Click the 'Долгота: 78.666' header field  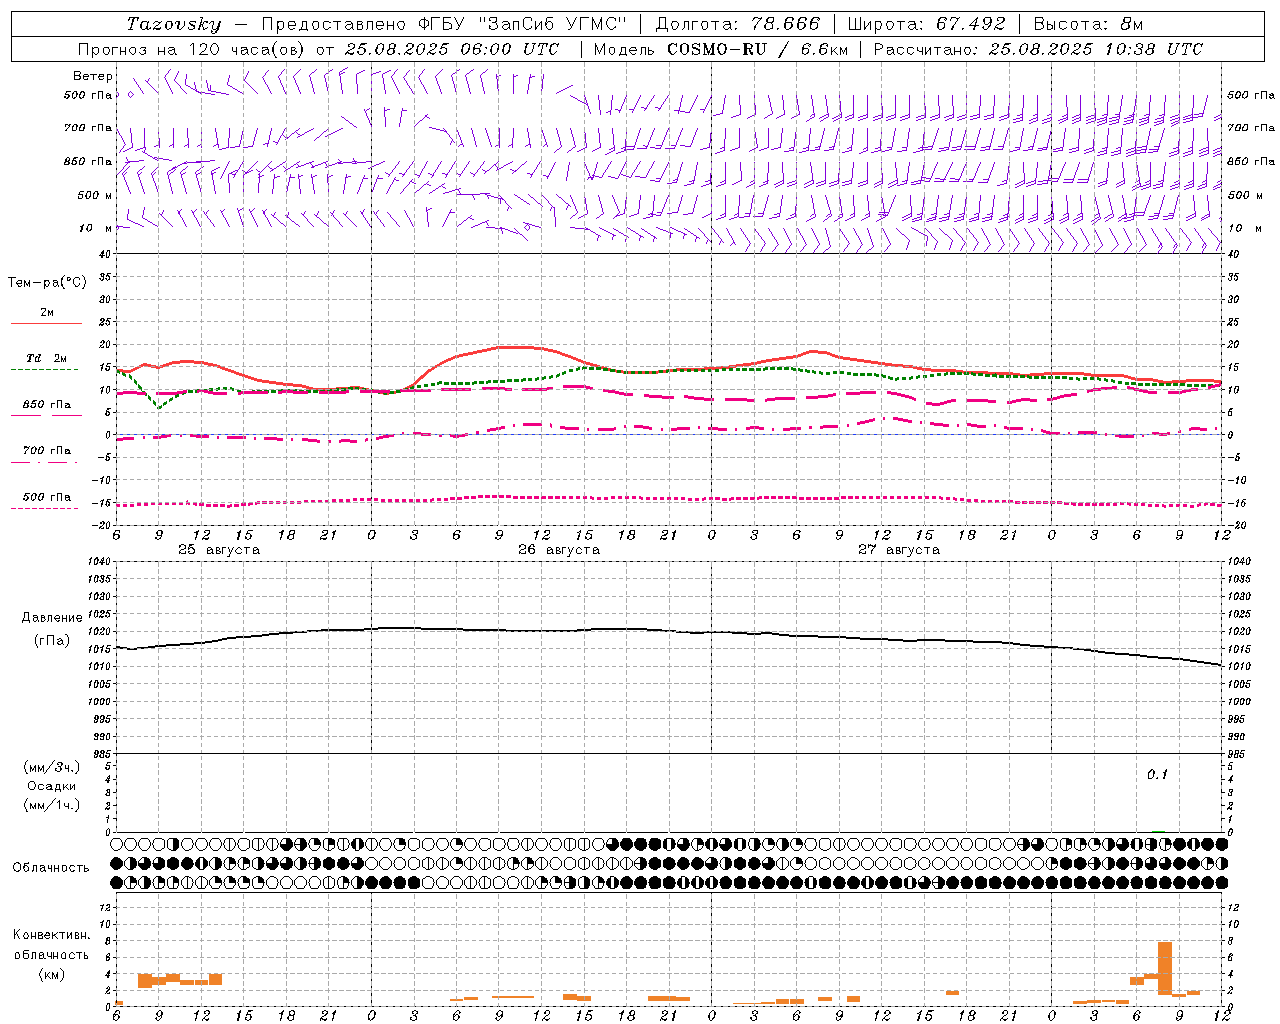pyautogui.click(x=737, y=24)
